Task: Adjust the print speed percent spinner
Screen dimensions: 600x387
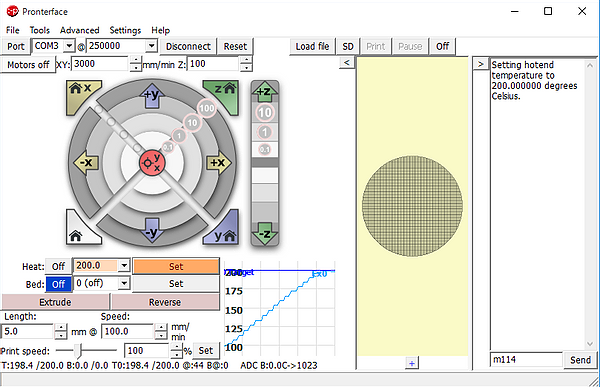Action: (176, 350)
